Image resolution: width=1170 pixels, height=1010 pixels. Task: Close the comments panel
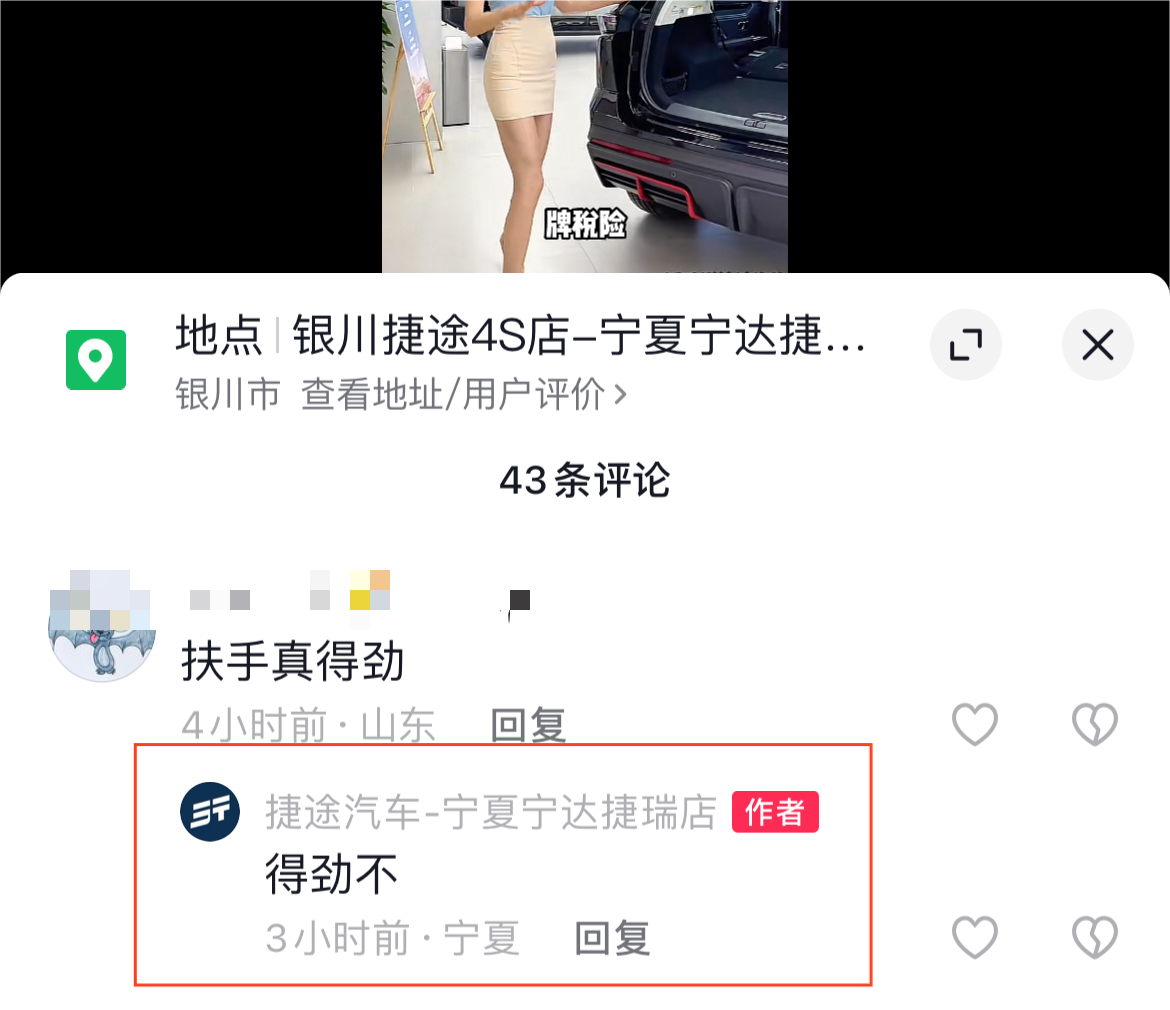(x=1098, y=345)
